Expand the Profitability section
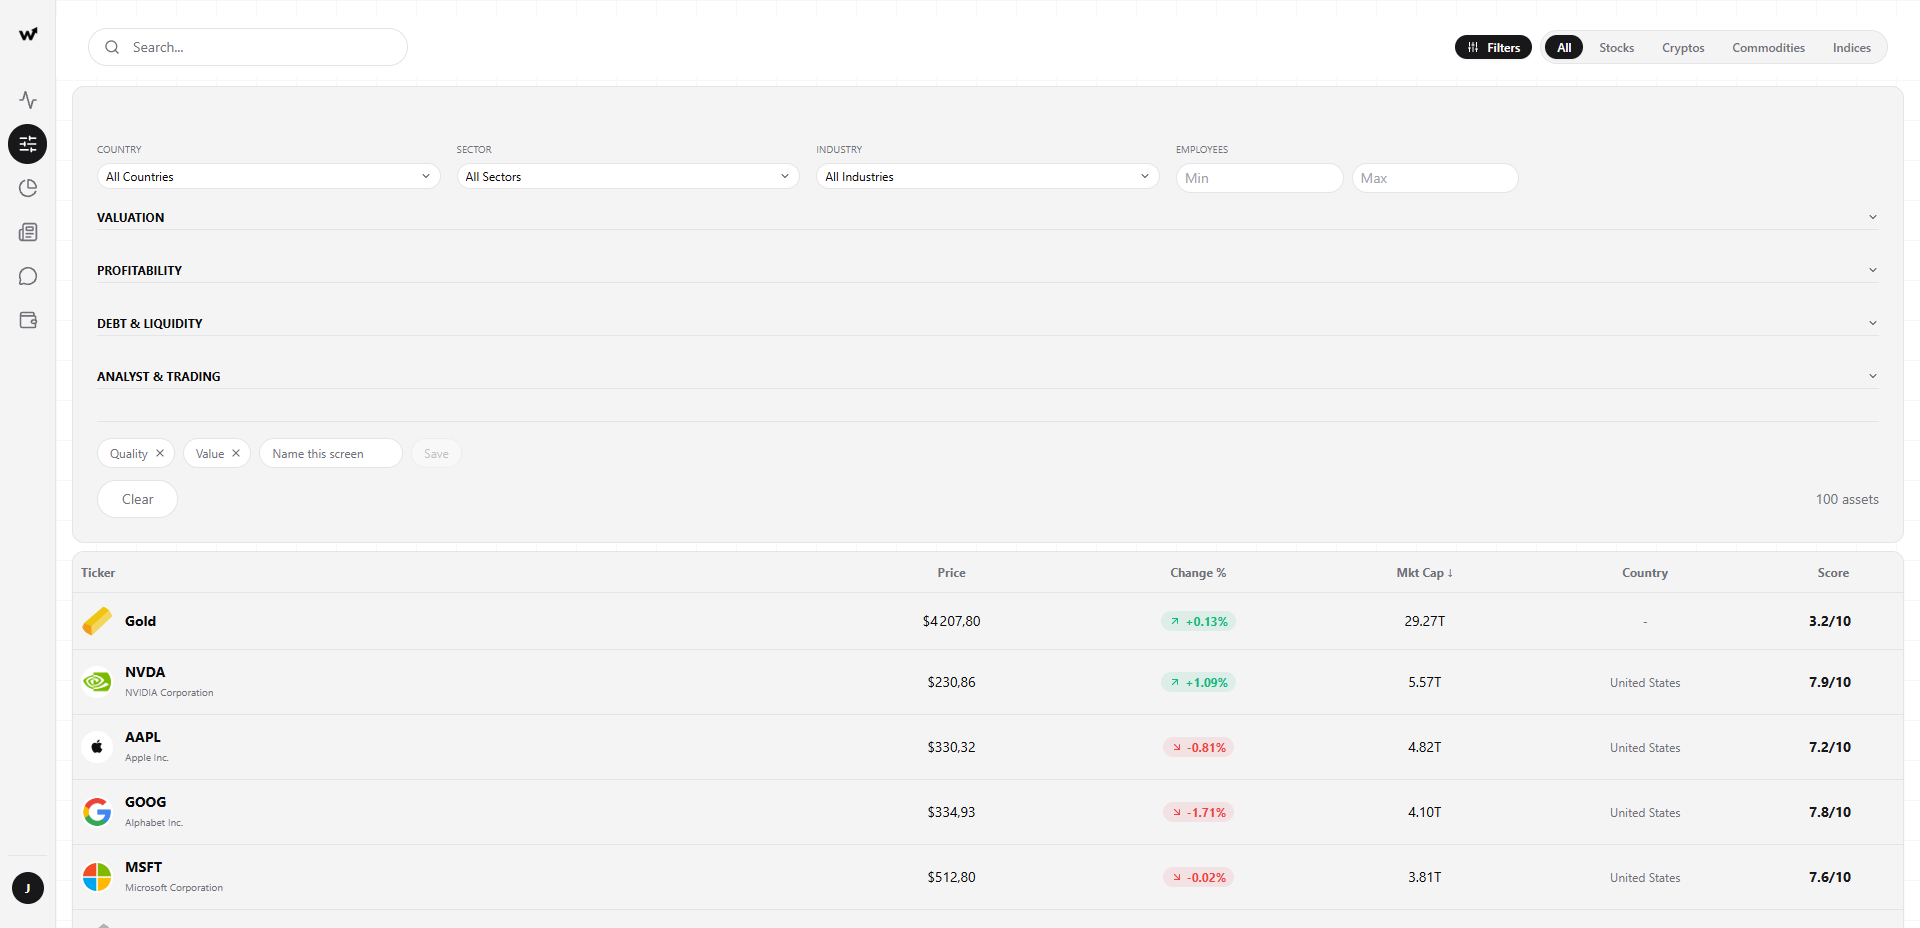The width and height of the screenshot is (1920, 928). click(987, 270)
